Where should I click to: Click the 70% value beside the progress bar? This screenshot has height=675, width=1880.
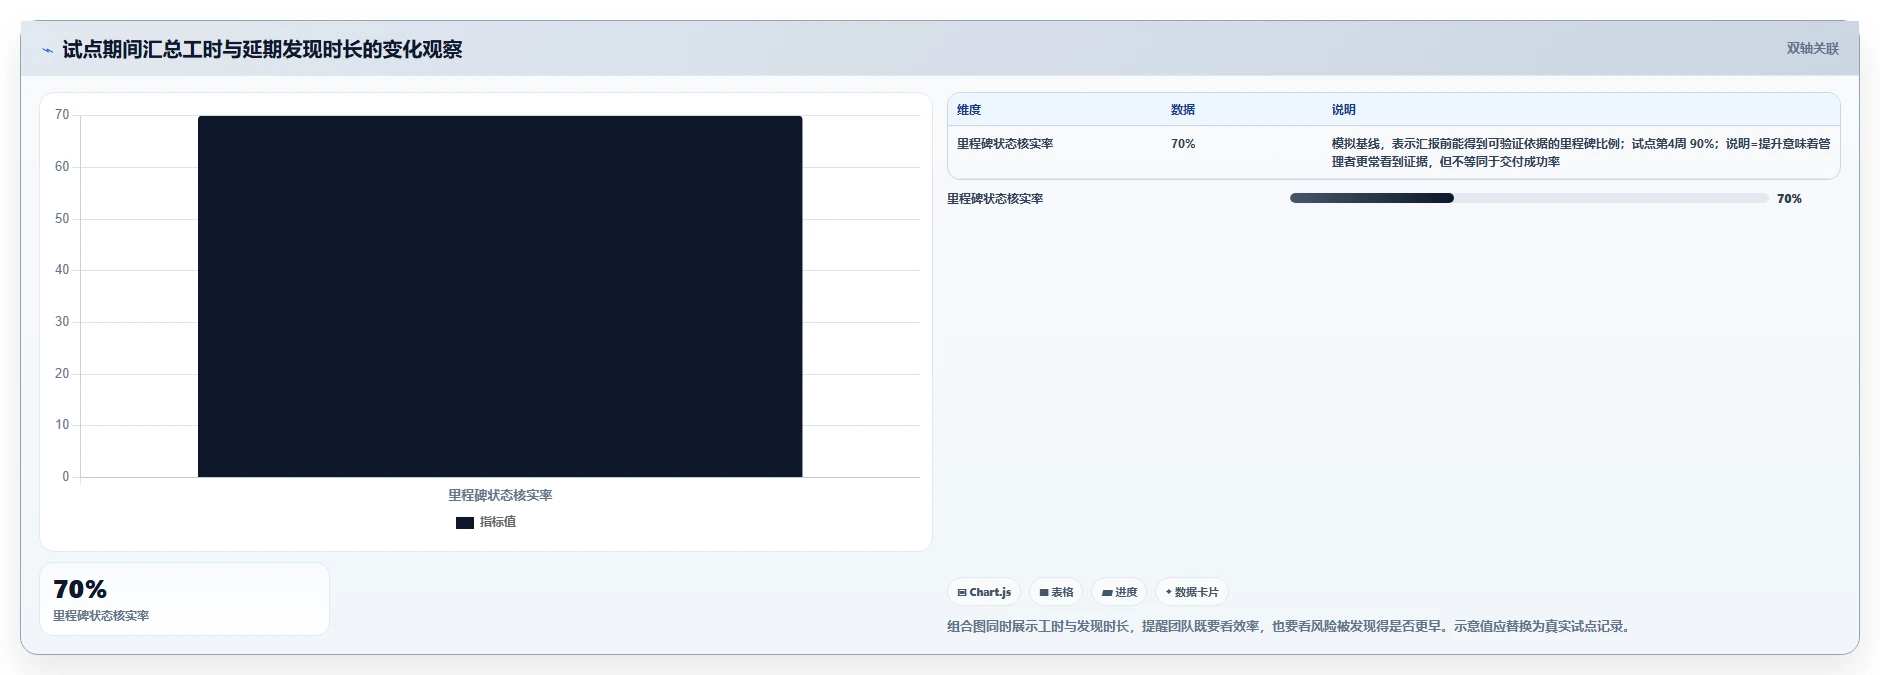[x=1789, y=199]
